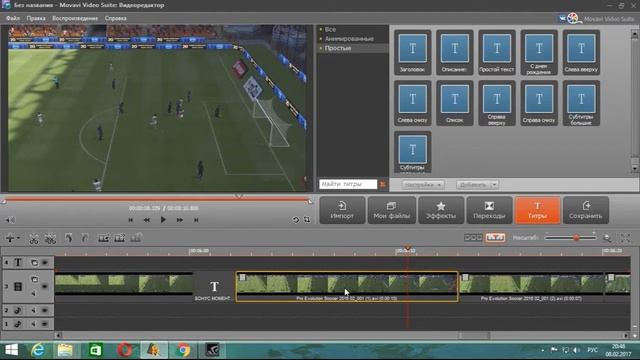Screen dimensions: 640x360
Task: Select the Заголовок title preset
Action: tap(412, 52)
